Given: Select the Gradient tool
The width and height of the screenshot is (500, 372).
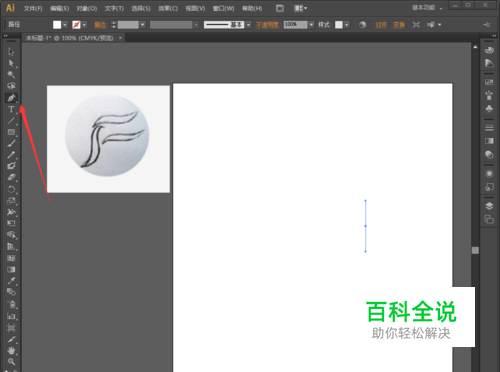Looking at the screenshot, I should click(x=11, y=269).
